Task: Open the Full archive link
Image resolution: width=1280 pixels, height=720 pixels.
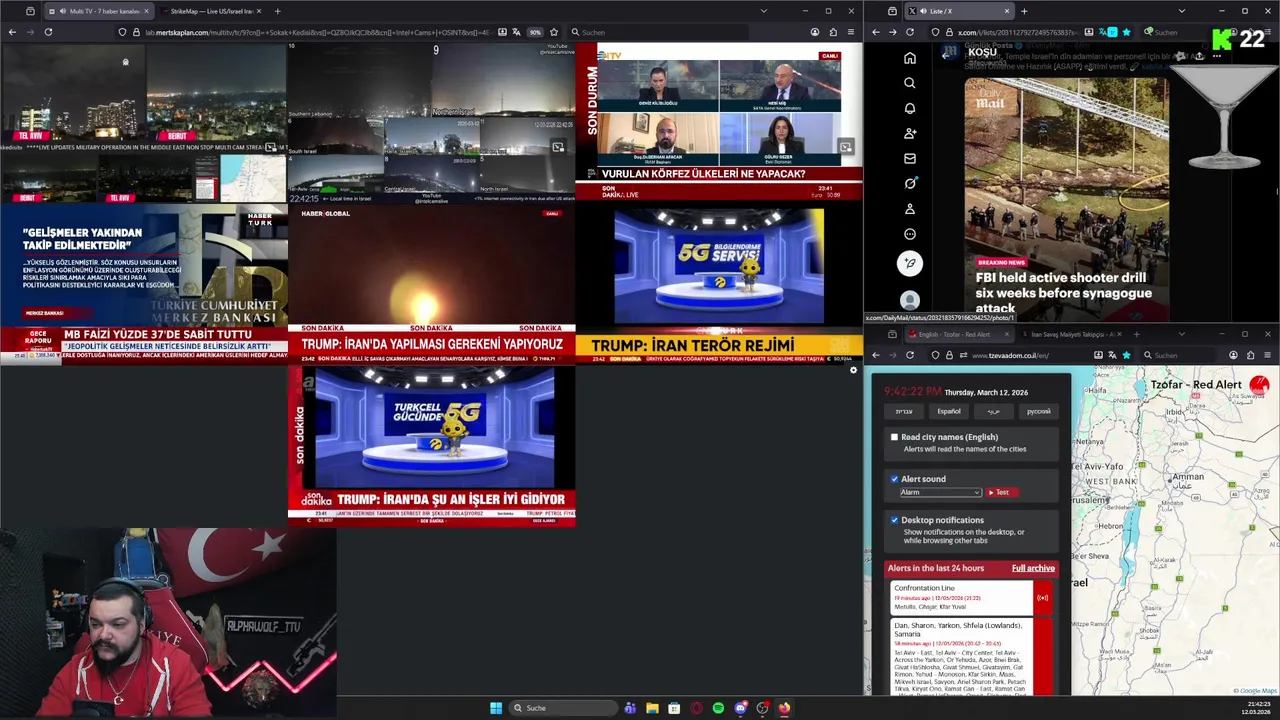Action: 1033,568
